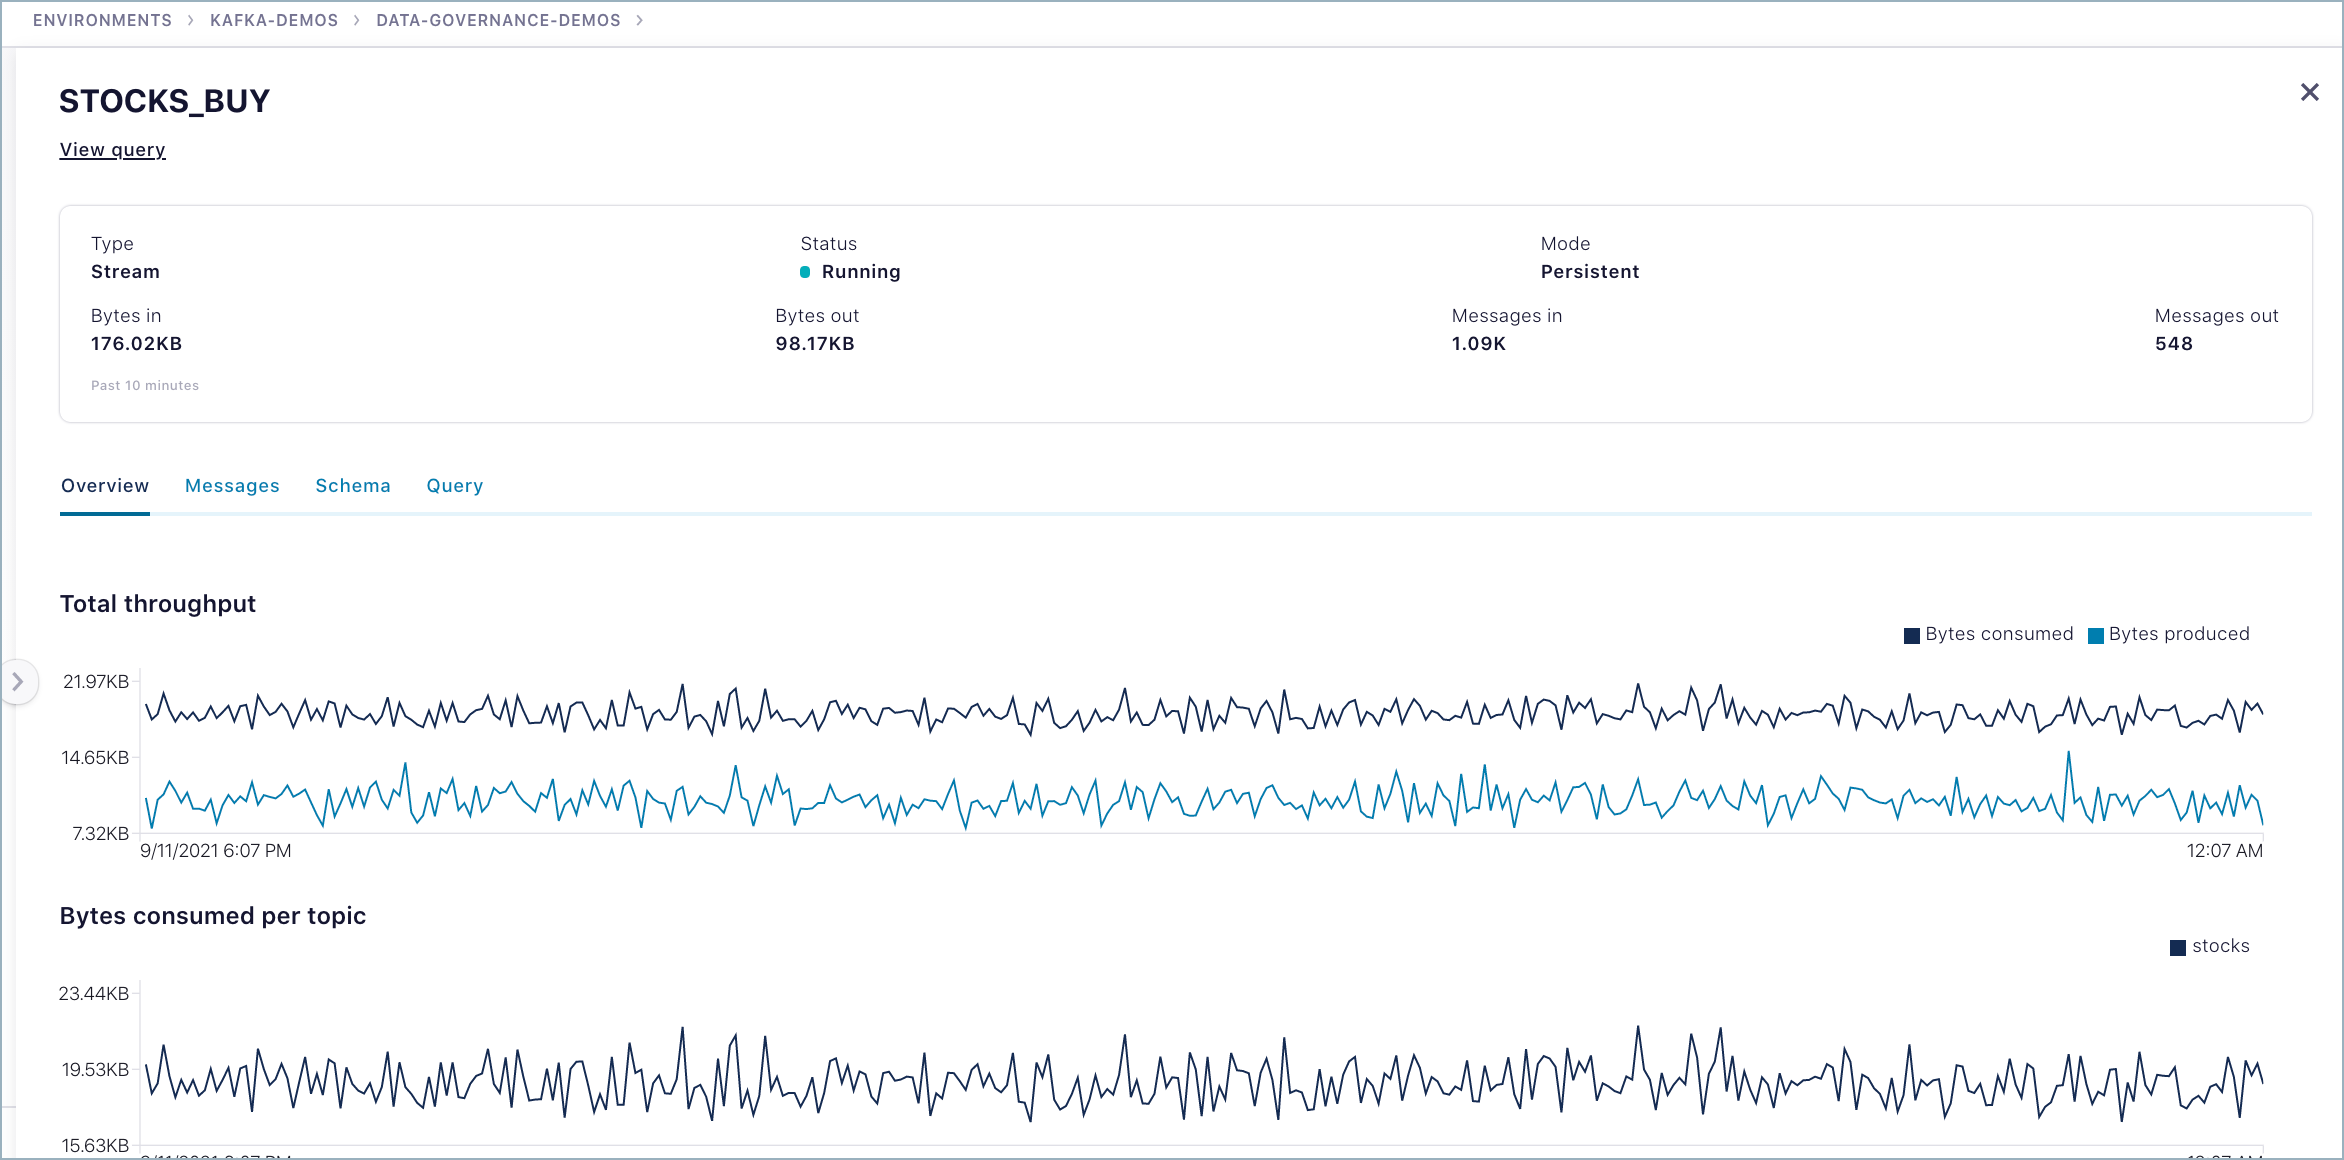This screenshot has width=2344, height=1160.
Task: Switch to the Messages tab
Action: point(232,486)
